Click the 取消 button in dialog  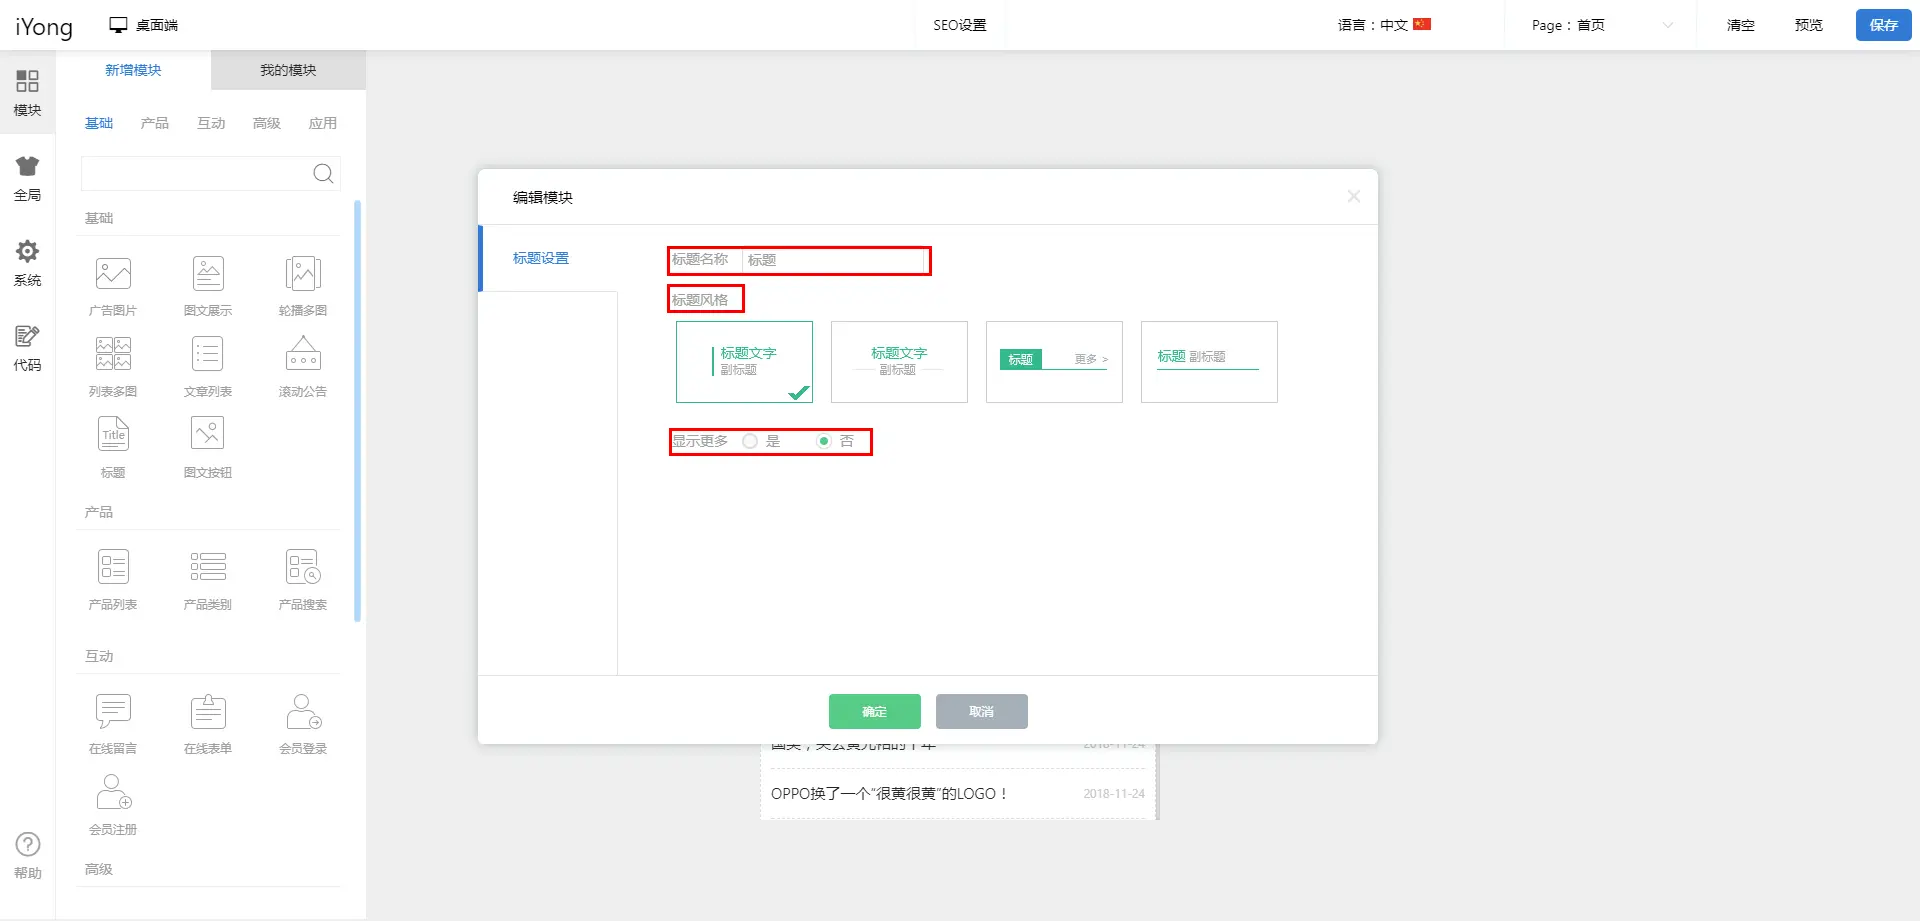point(981,711)
